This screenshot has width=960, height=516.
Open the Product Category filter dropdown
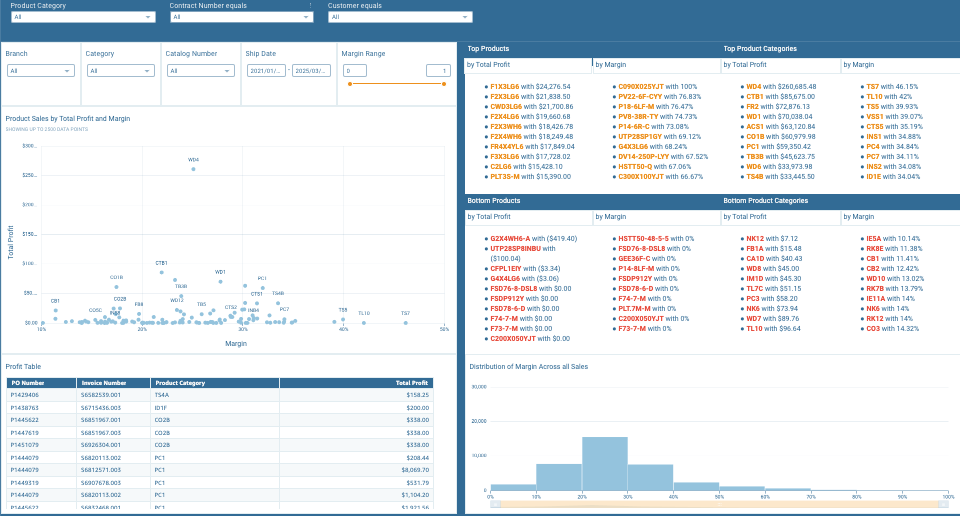[83, 17]
